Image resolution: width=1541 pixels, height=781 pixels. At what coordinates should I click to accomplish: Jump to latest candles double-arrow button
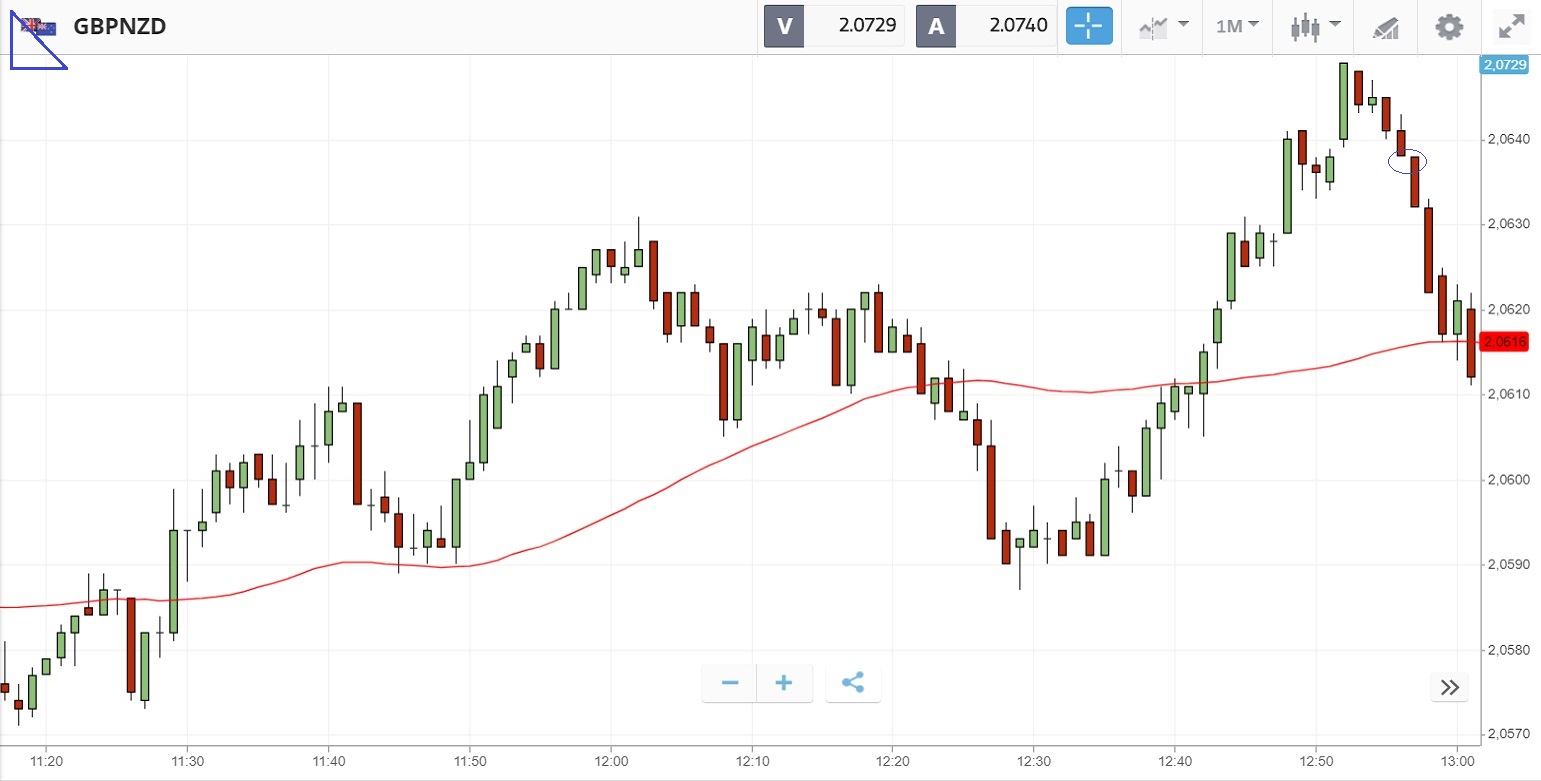coord(1450,687)
